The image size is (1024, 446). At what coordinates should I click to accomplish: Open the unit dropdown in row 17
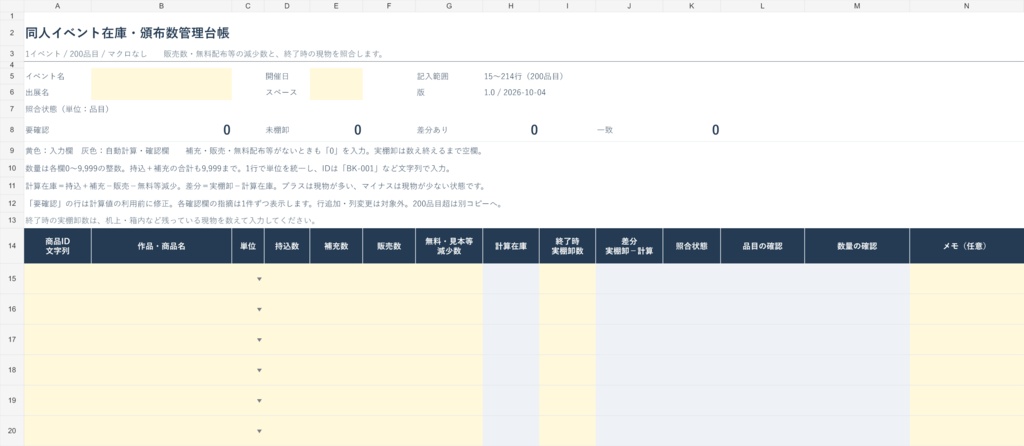point(259,340)
